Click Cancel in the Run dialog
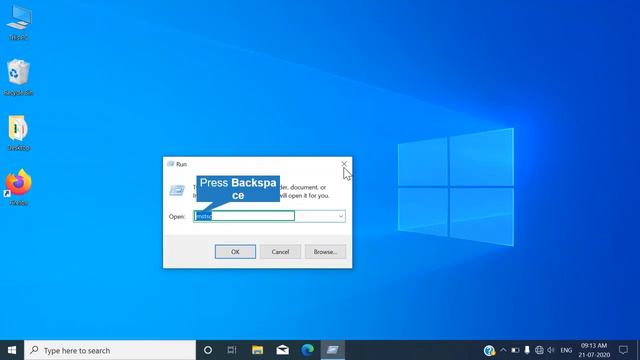The height and width of the screenshot is (360, 640). click(280, 252)
